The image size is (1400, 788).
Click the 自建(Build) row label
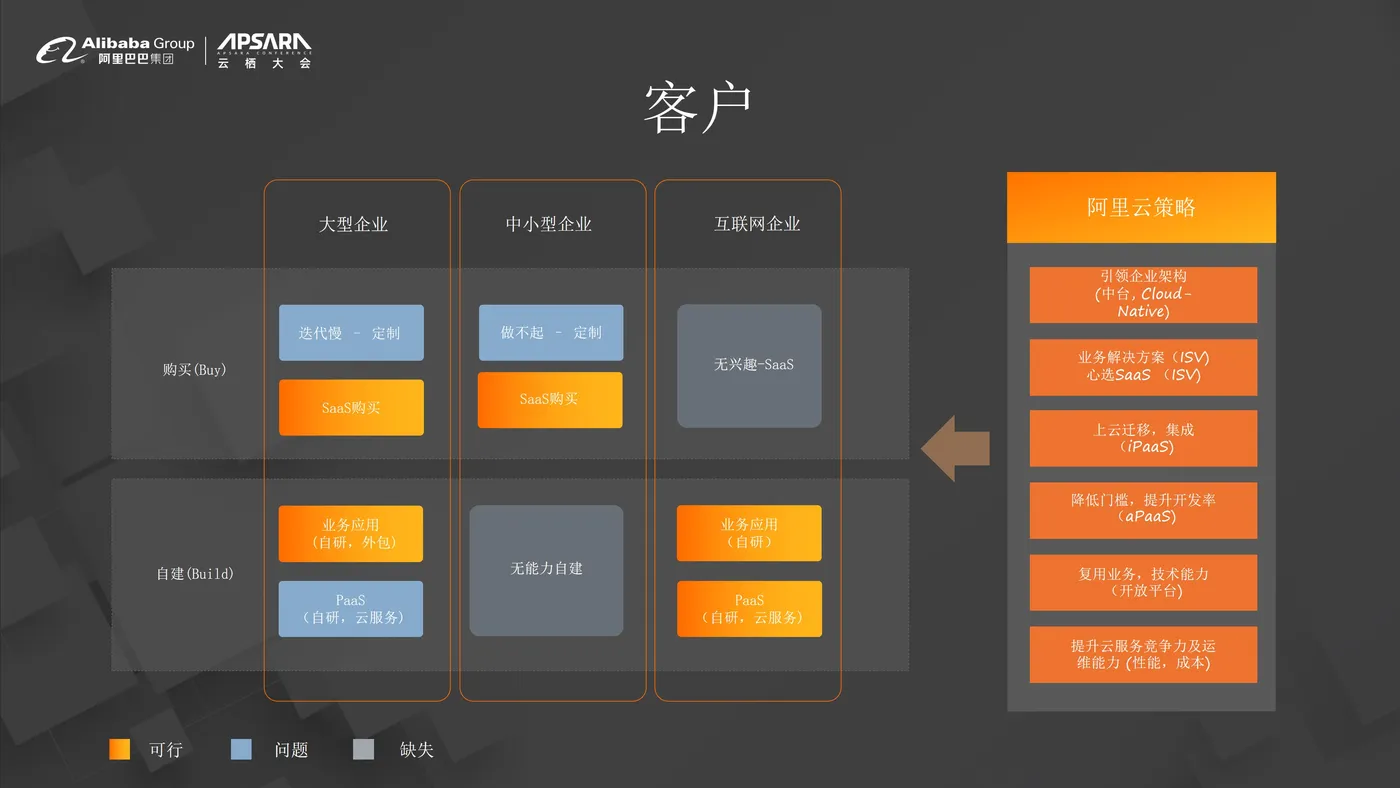pos(195,574)
